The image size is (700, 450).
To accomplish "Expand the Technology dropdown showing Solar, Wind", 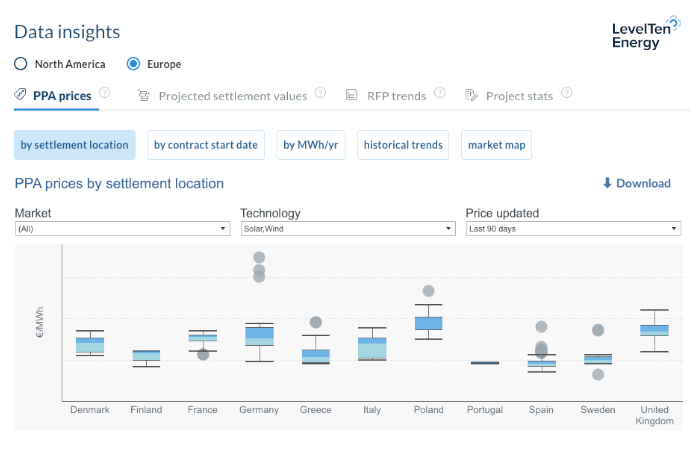I will click(x=347, y=229).
